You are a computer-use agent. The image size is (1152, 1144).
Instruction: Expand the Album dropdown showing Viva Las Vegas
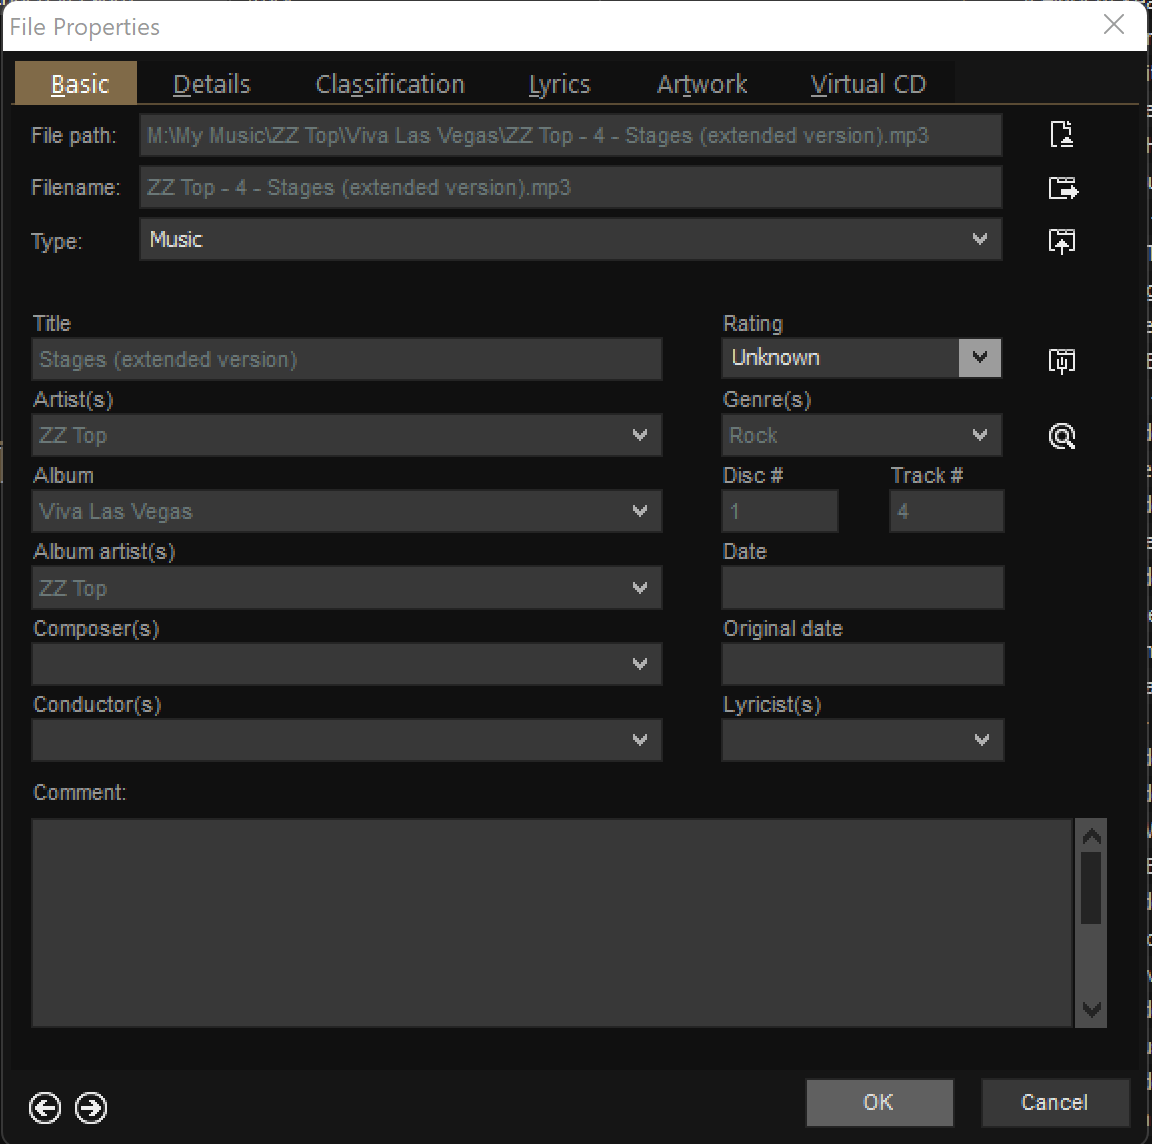coord(640,511)
